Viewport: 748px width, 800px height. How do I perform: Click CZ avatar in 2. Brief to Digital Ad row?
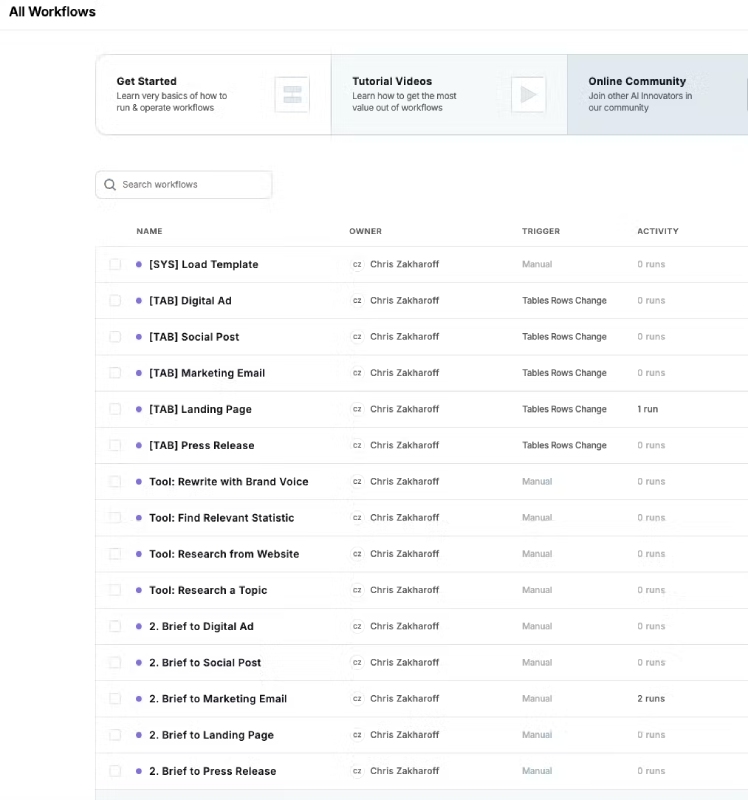click(357, 627)
